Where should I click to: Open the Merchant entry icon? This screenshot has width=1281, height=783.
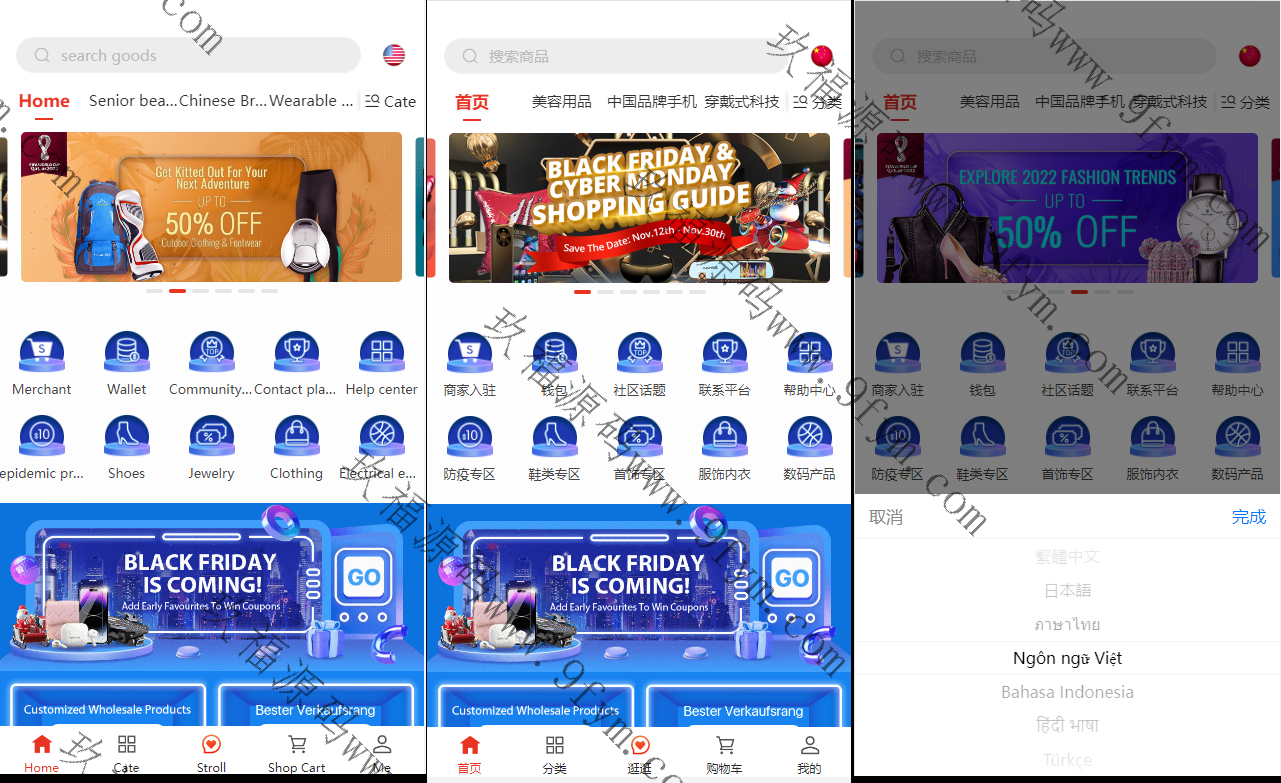click(x=41, y=351)
